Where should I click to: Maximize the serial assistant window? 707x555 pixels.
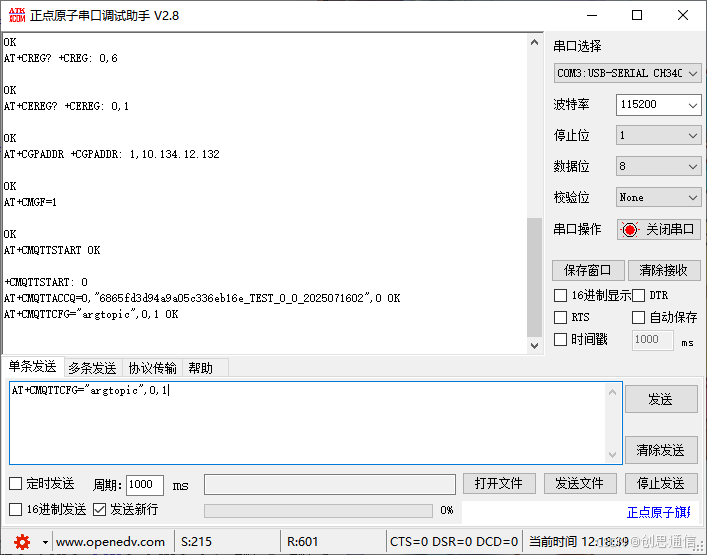point(637,15)
